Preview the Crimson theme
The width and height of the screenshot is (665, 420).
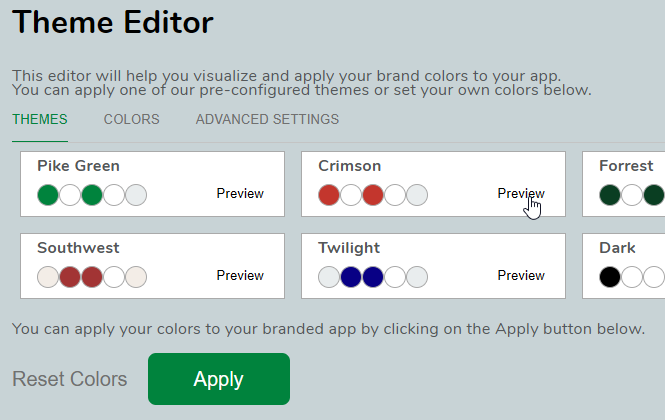(x=521, y=194)
